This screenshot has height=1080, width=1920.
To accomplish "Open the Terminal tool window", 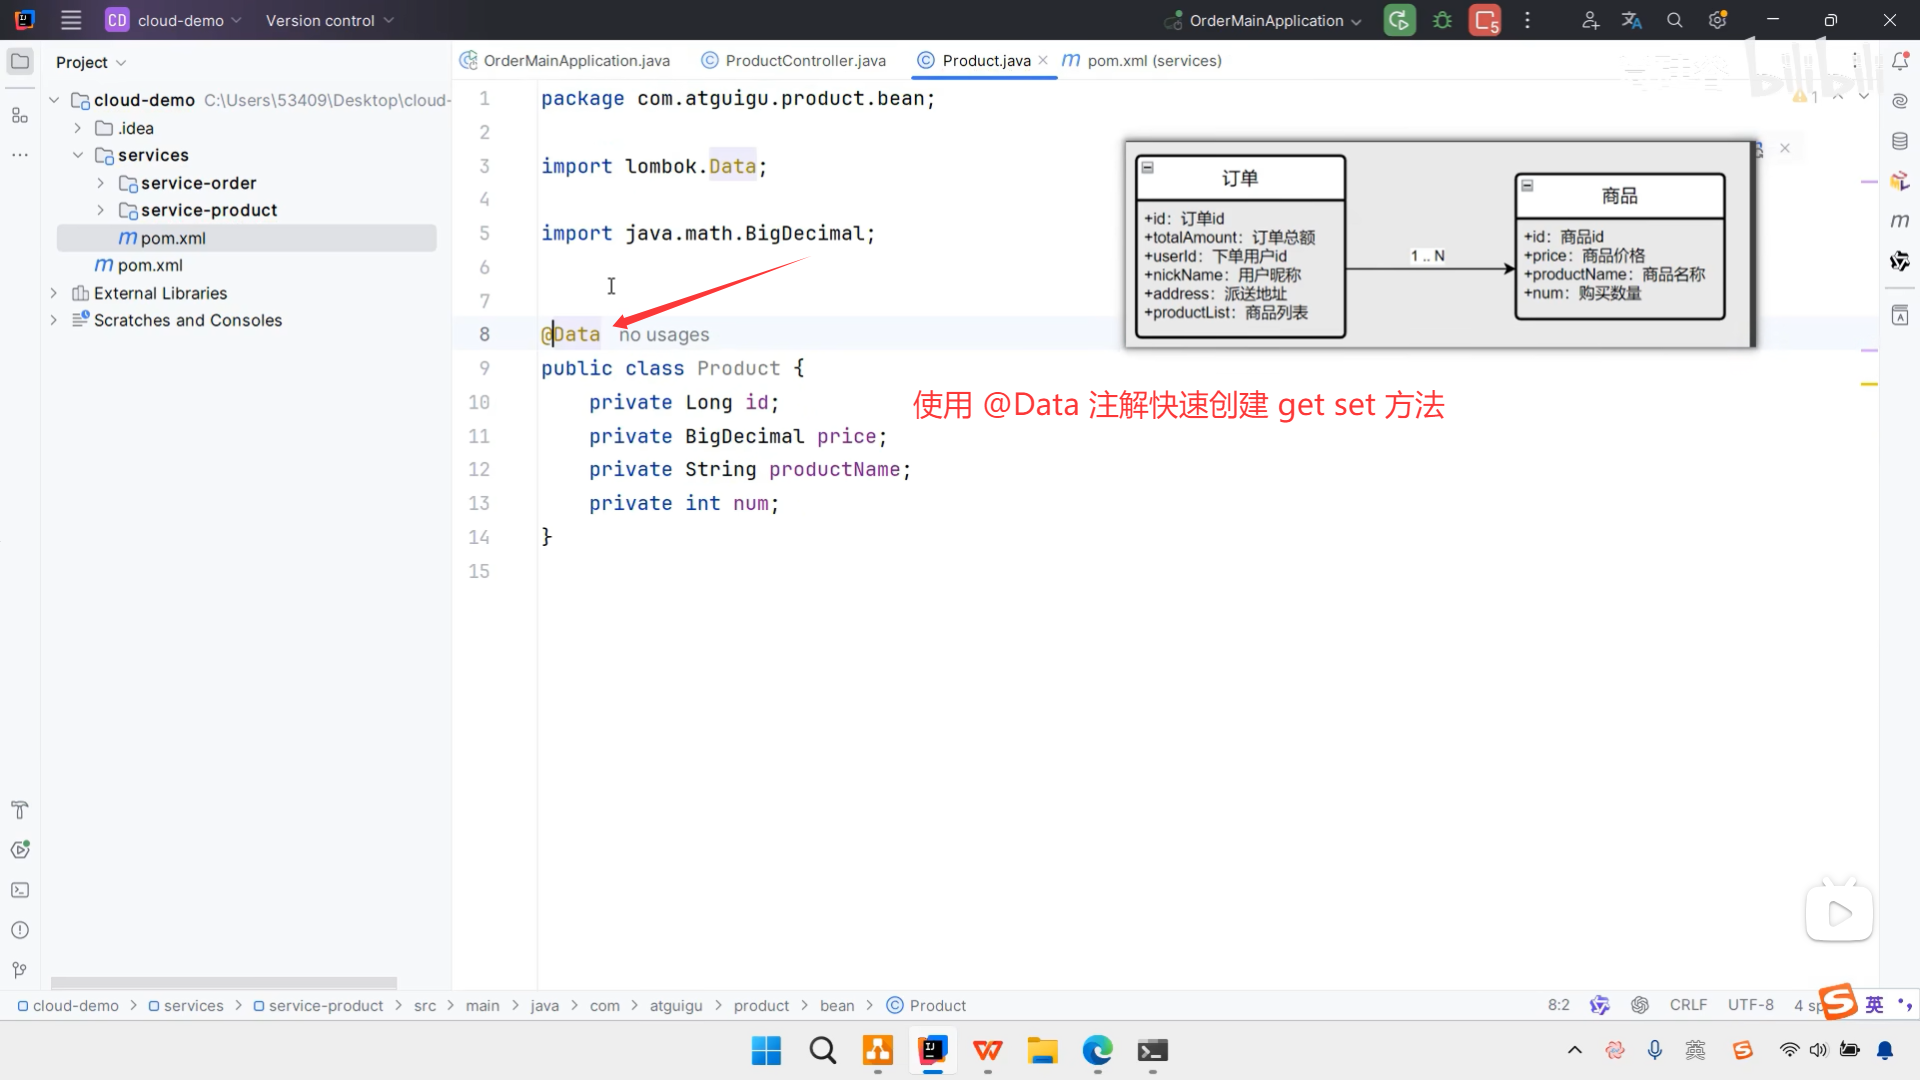I will 19,890.
